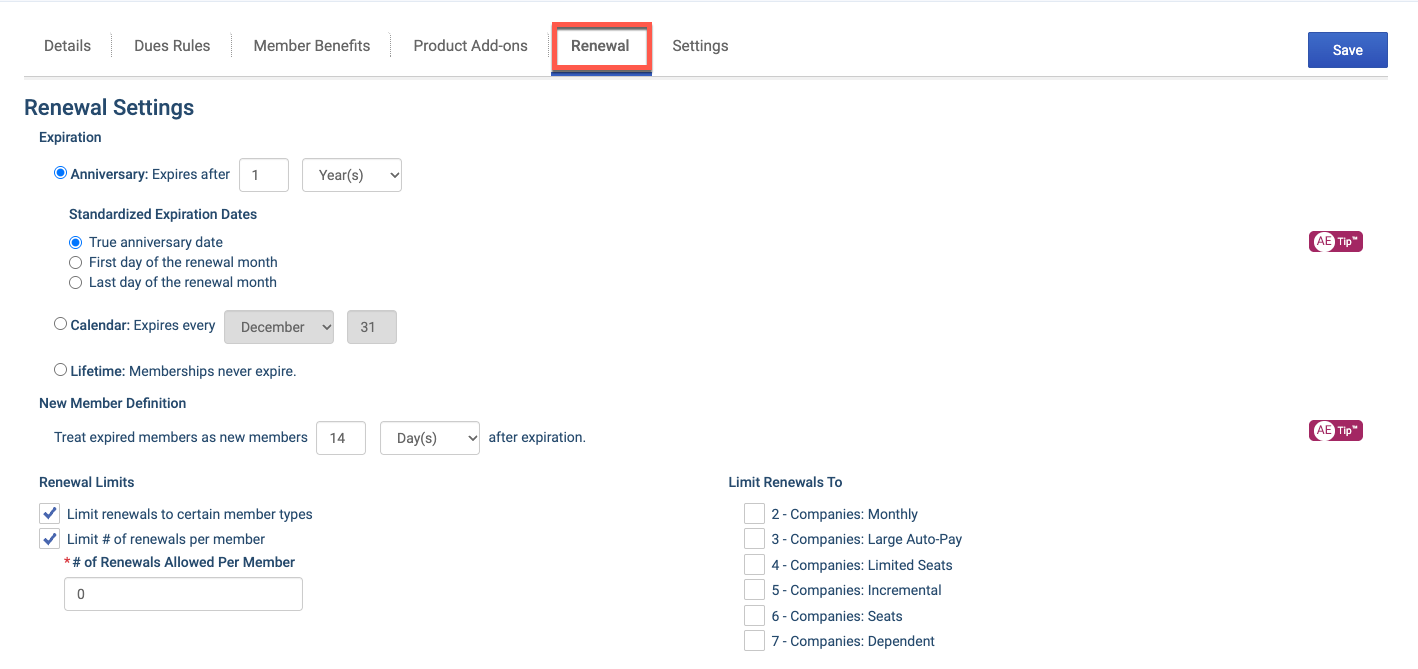Enable 4 - Companies: Limited Seats checkbox
Viewport: 1418px width, 669px height.
(x=754, y=565)
